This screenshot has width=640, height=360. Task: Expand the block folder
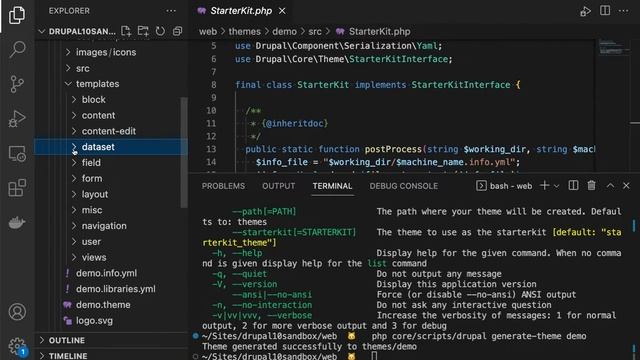(x=93, y=100)
